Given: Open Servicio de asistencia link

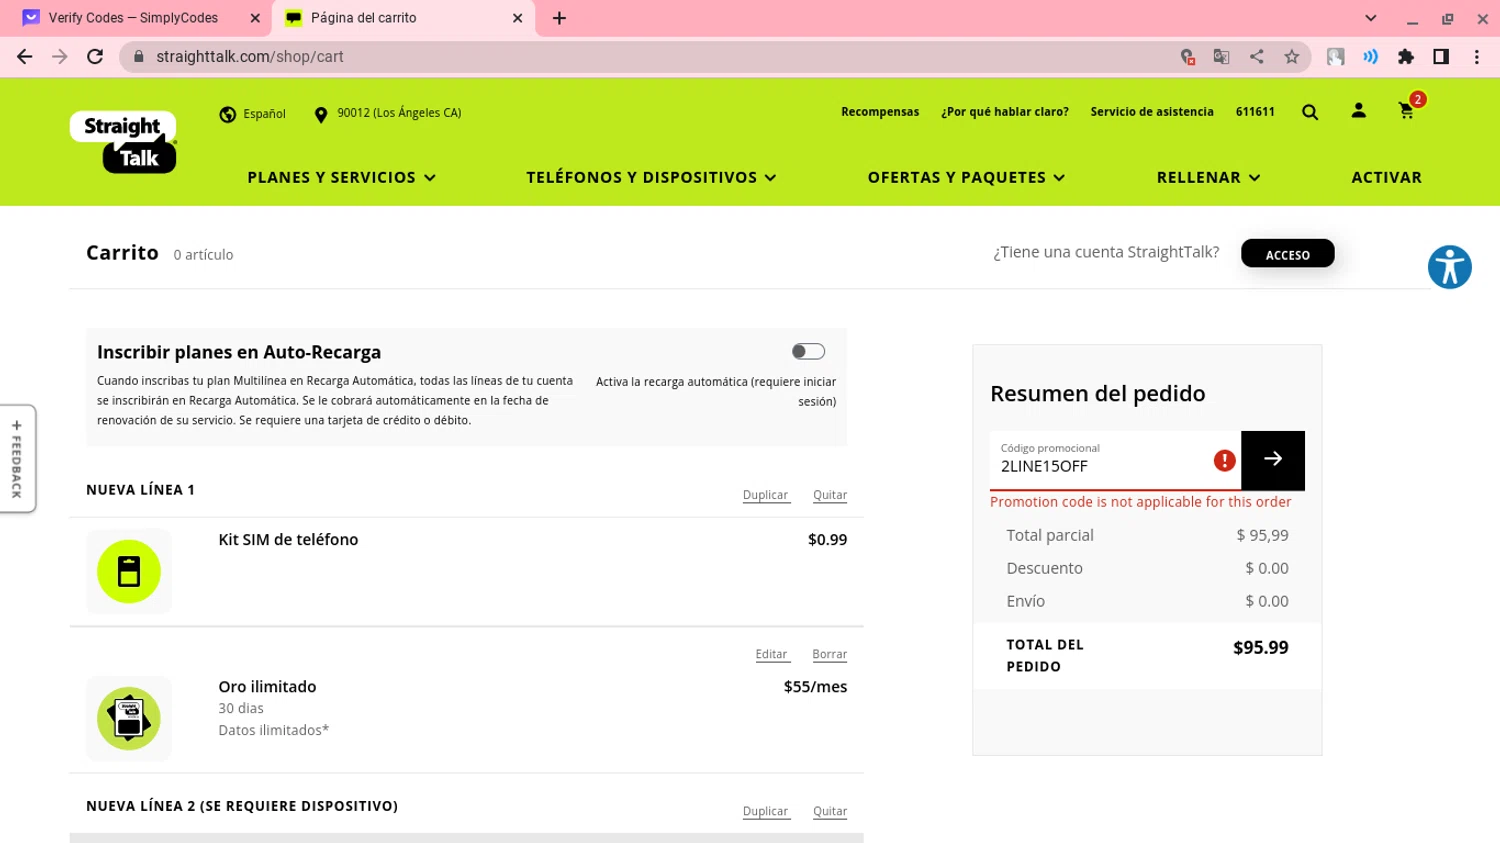Looking at the screenshot, I should (1152, 112).
